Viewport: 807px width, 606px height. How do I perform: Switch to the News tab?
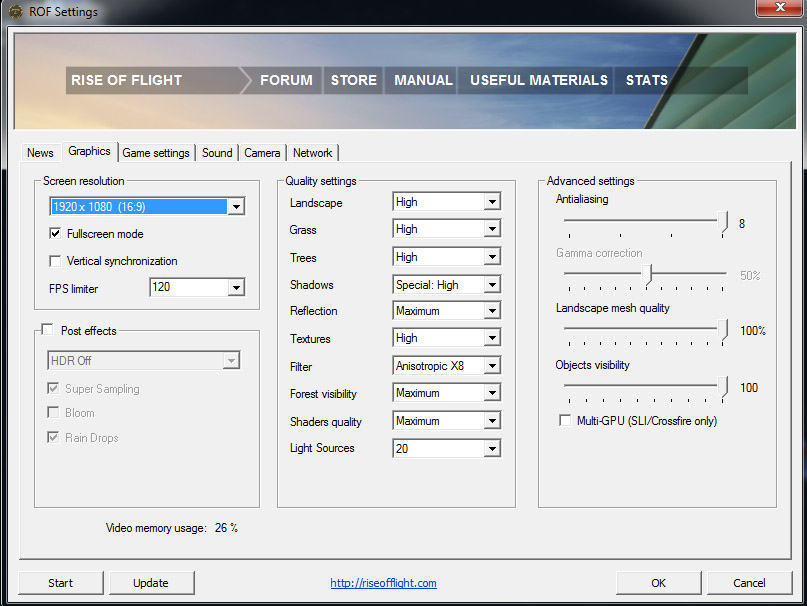click(40, 153)
